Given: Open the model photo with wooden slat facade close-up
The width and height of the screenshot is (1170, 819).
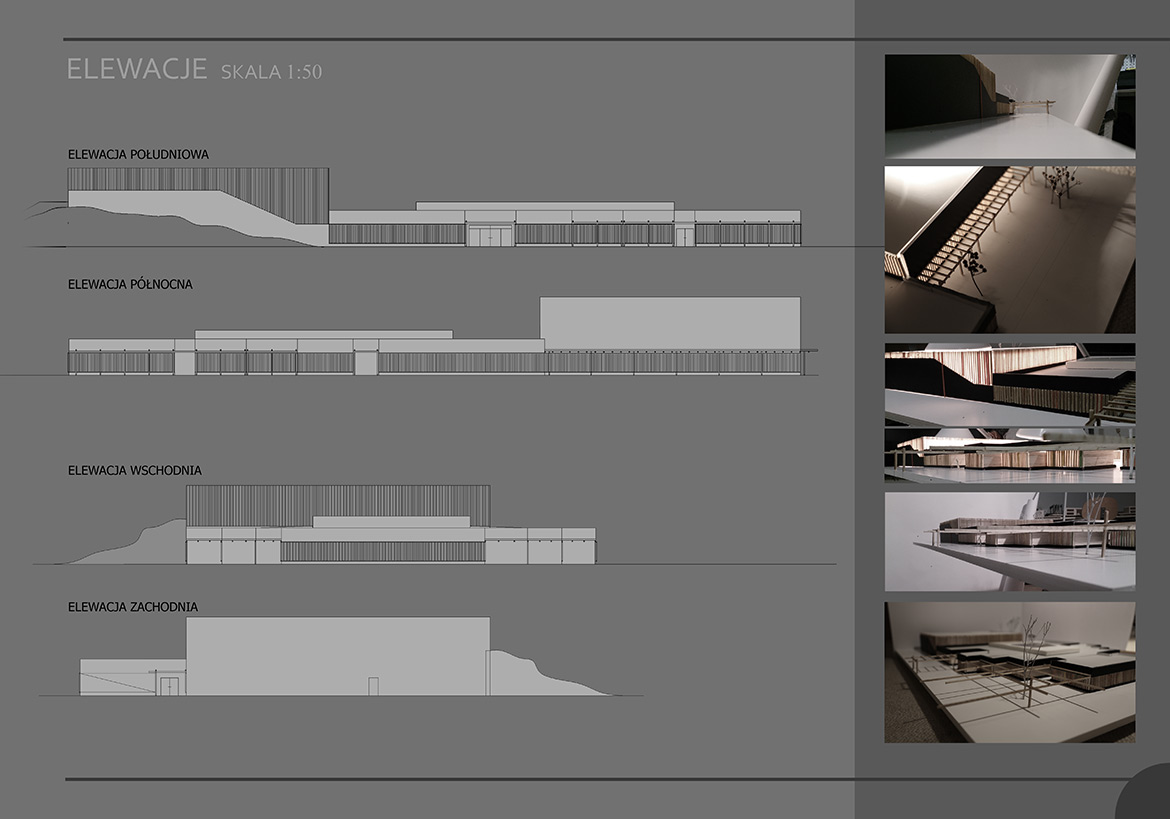Looking at the screenshot, I should point(1010,385).
